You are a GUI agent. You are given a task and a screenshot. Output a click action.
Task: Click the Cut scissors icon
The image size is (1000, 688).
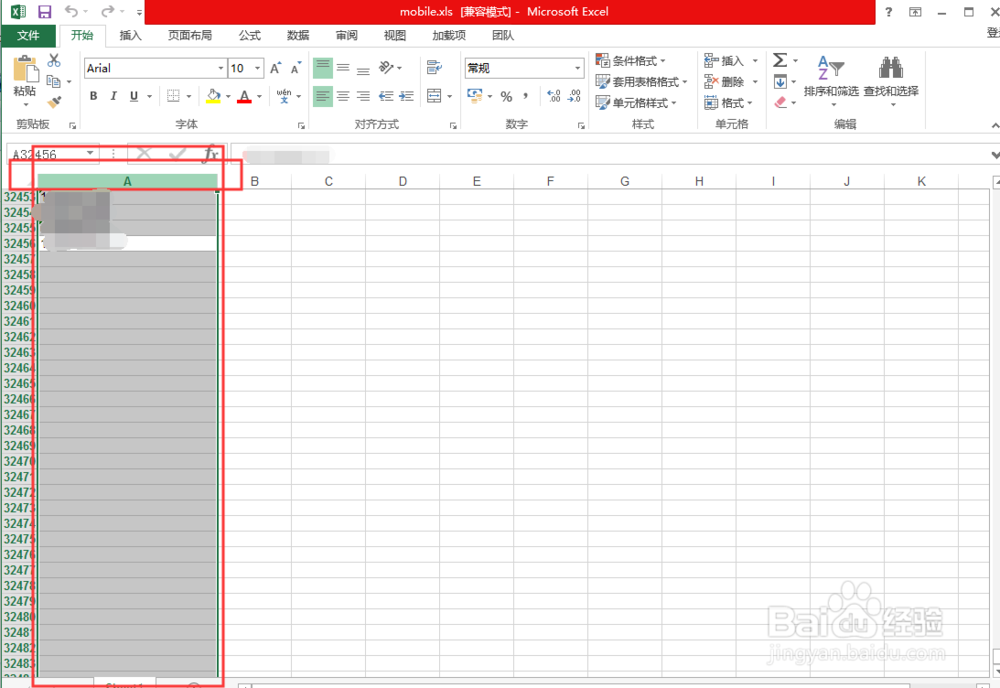[x=54, y=61]
